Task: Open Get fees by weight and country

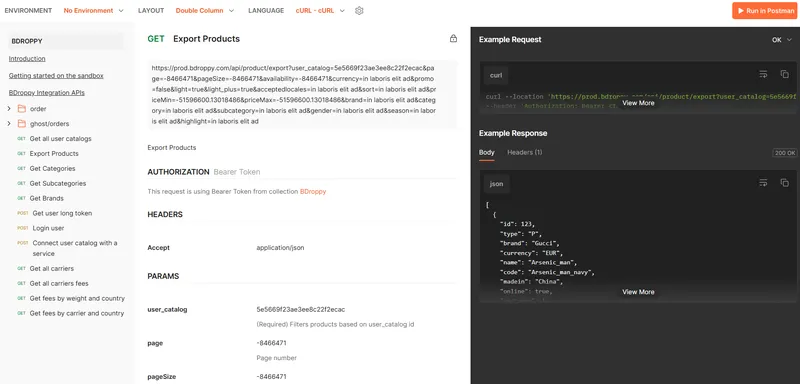Action: coord(77,298)
